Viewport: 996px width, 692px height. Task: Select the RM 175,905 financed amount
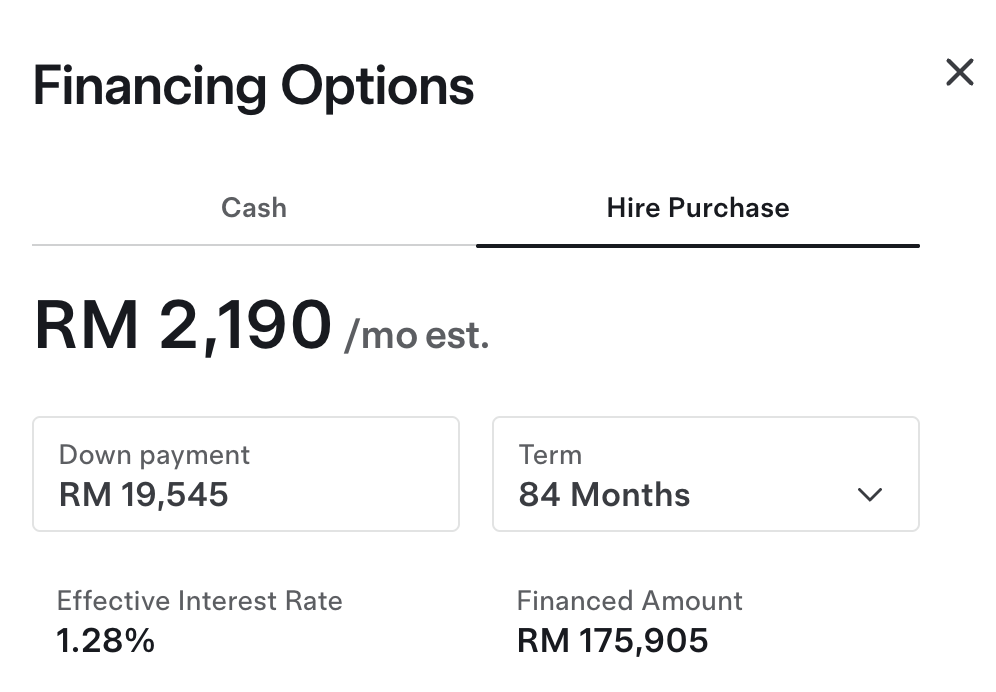pos(612,641)
